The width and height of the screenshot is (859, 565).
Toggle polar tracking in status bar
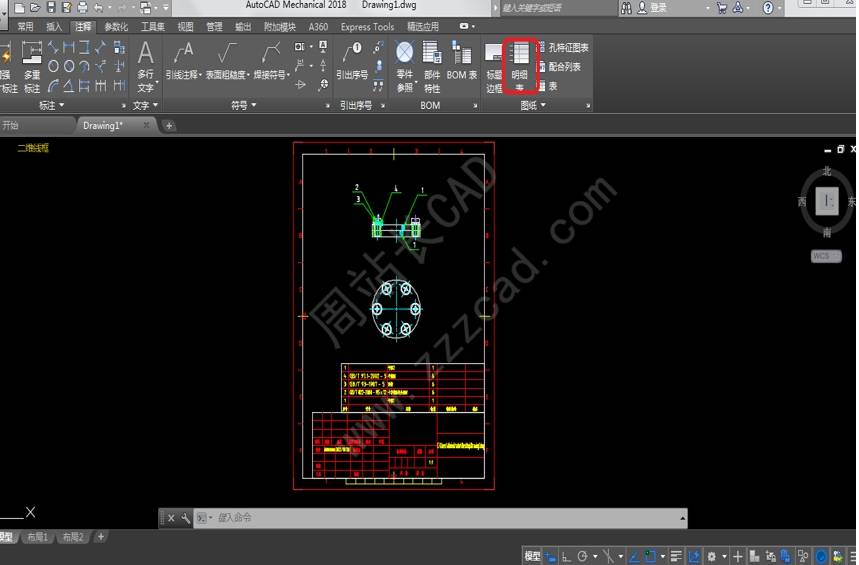[x=582, y=556]
